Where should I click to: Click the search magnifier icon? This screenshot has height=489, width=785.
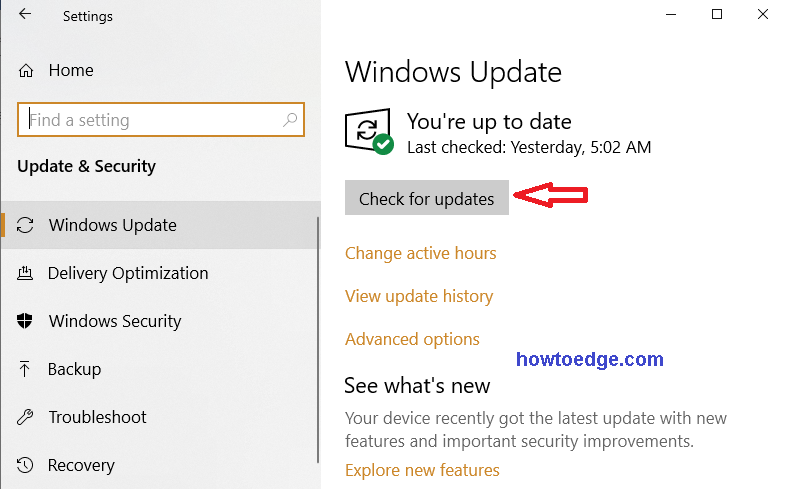290,120
